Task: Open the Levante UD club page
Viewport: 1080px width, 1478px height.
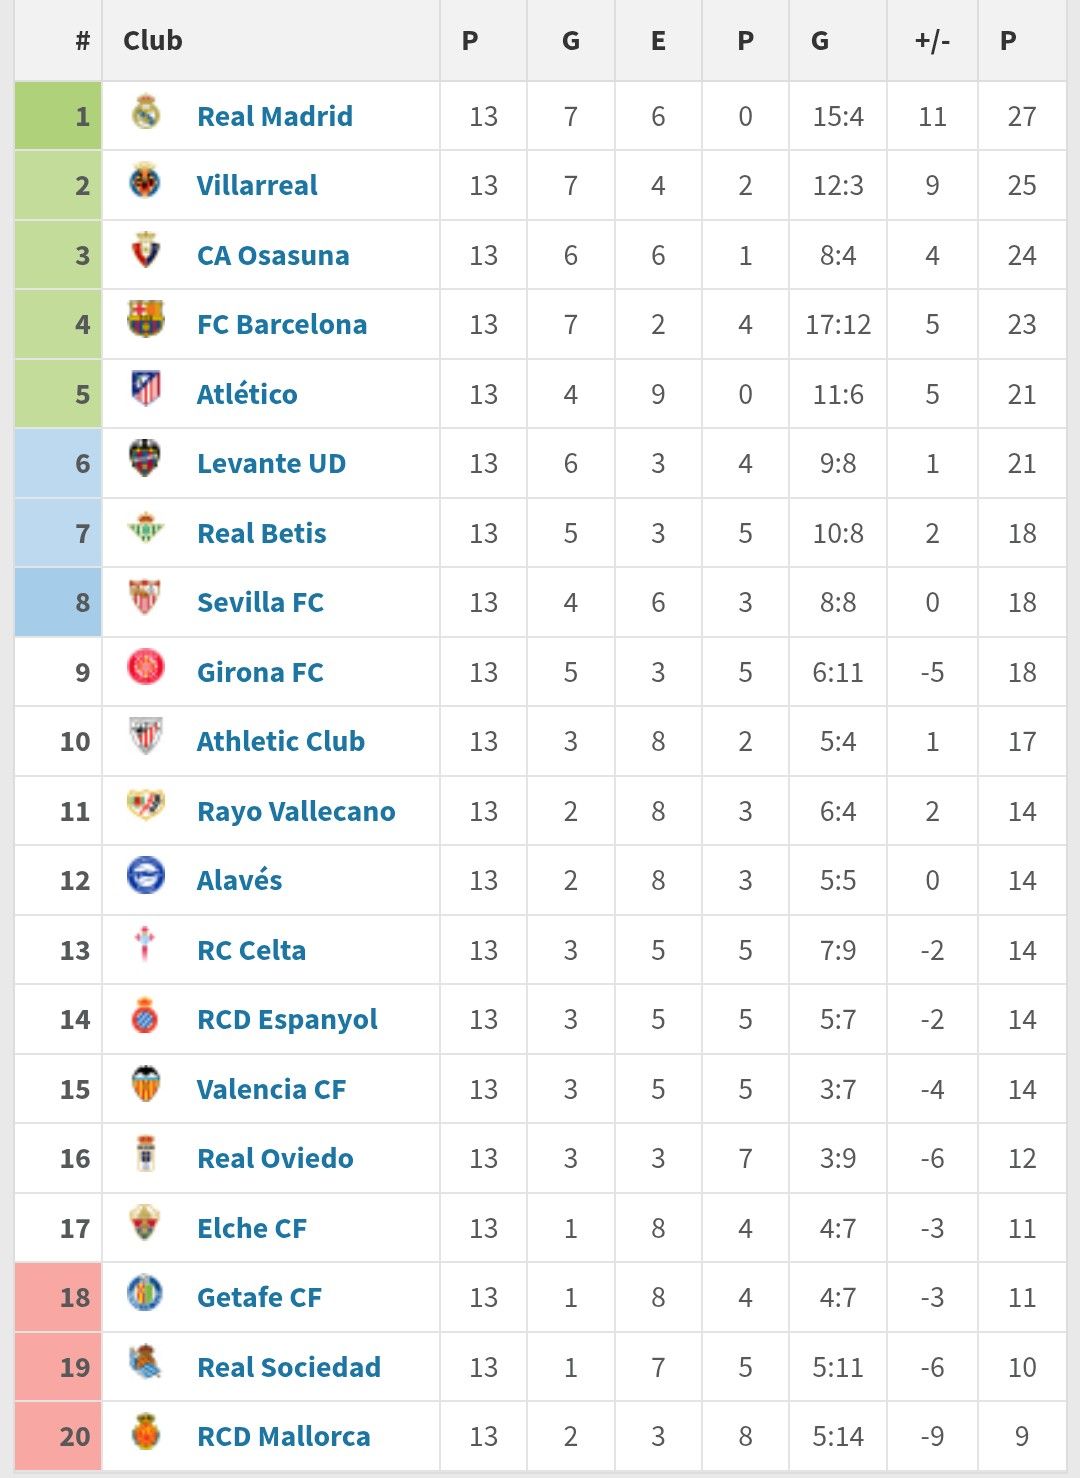Action: pos(271,464)
